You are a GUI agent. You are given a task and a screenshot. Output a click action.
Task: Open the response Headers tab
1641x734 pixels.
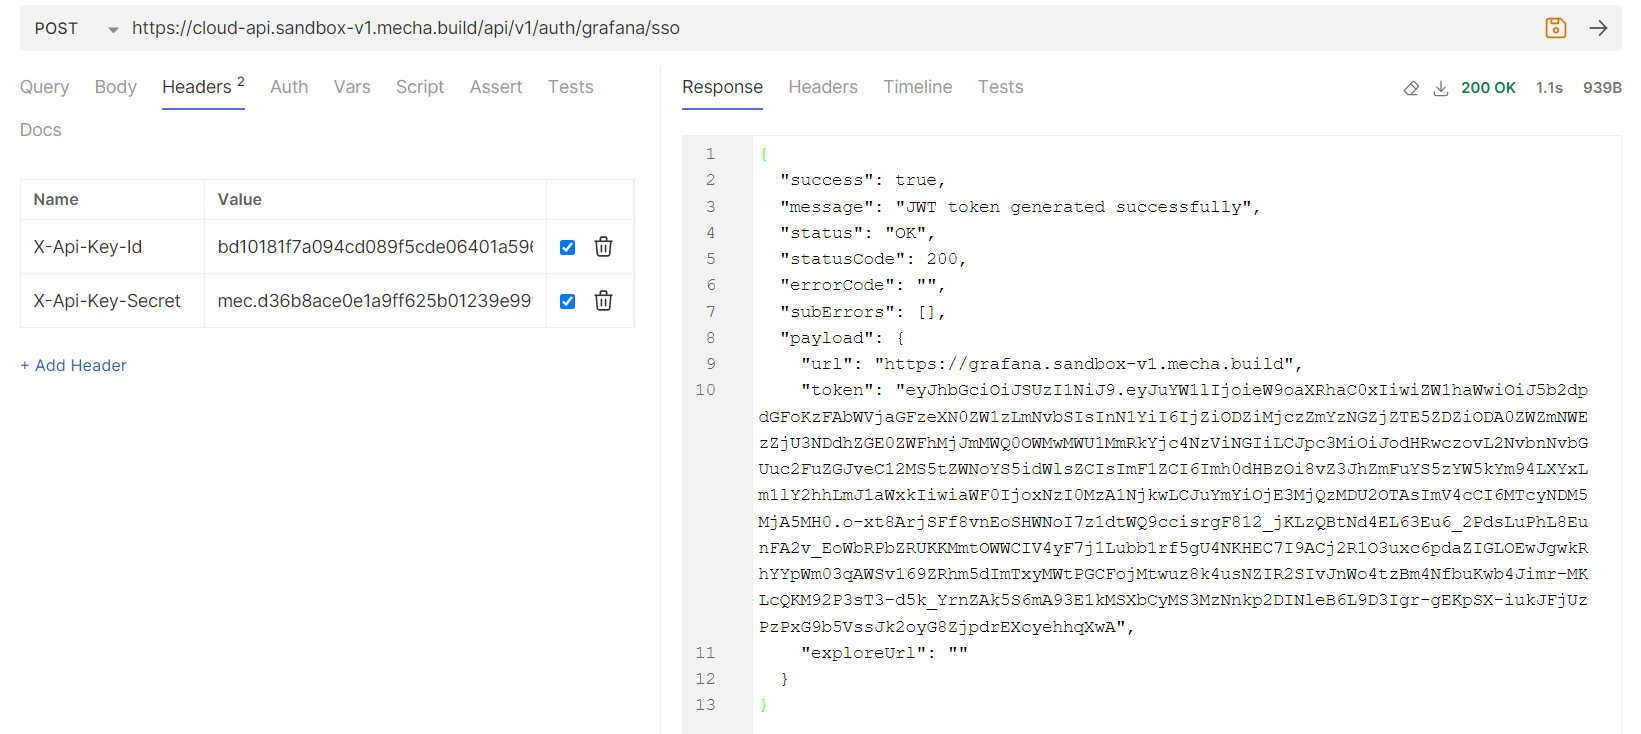[823, 87]
